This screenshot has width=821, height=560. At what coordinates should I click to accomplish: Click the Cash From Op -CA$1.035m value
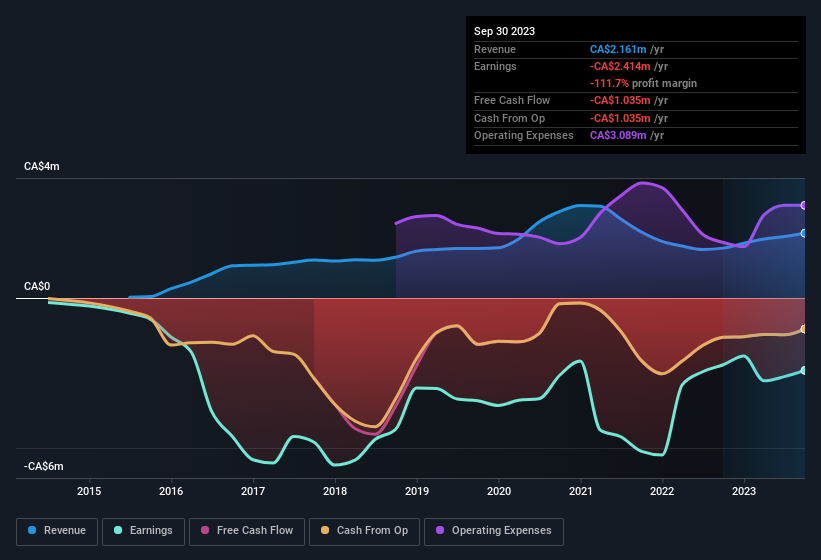pos(620,118)
